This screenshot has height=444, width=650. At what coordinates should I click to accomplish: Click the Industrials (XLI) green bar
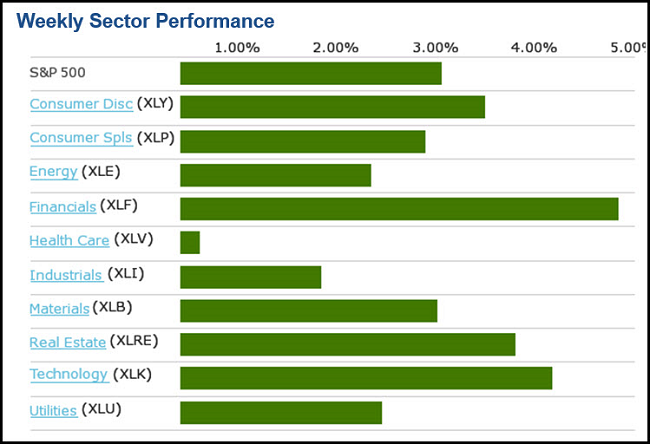[250, 277]
